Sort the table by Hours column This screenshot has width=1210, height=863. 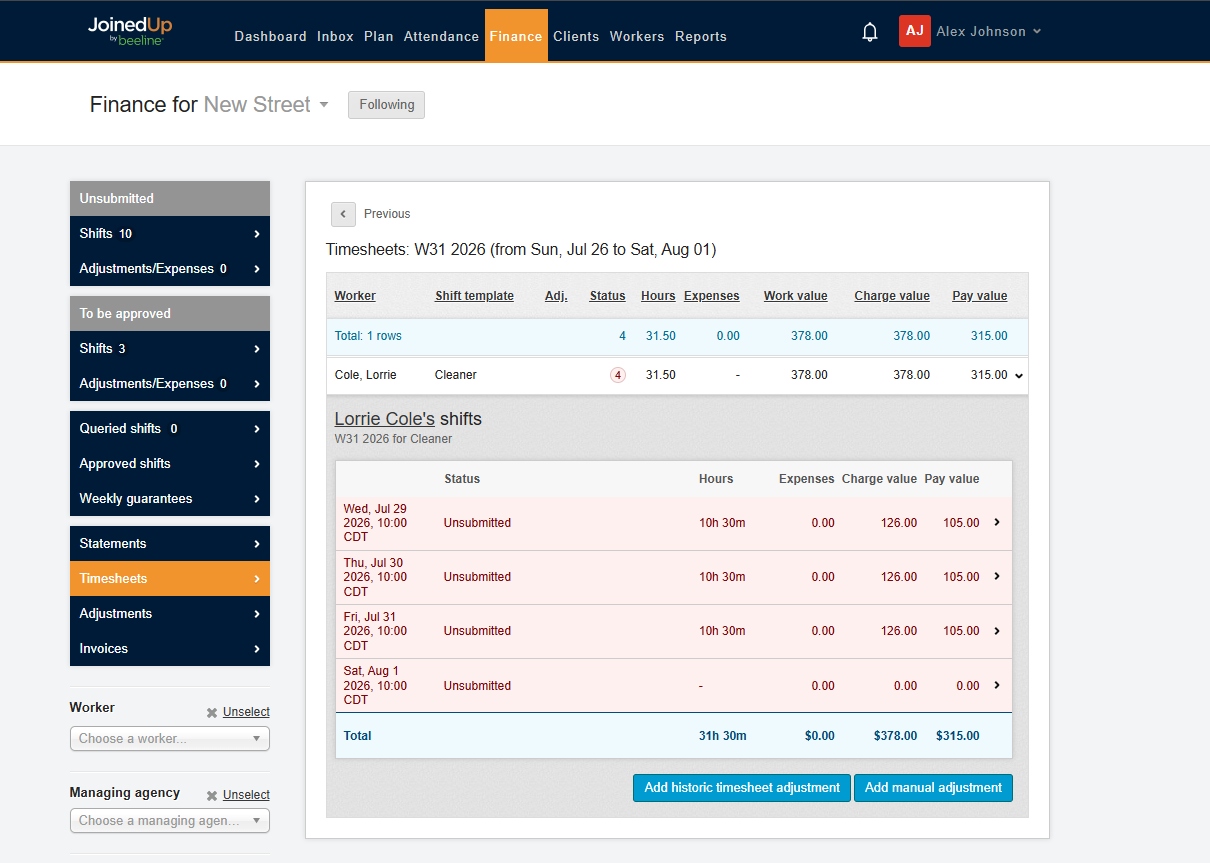658,296
